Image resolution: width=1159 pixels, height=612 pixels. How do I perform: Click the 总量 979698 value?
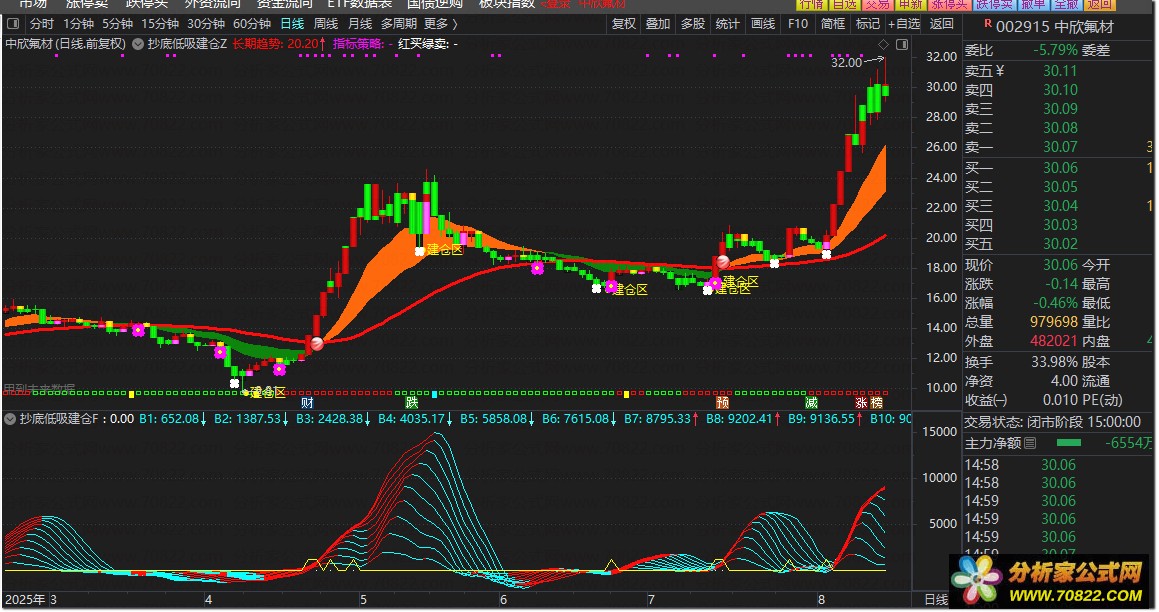tap(1054, 322)
